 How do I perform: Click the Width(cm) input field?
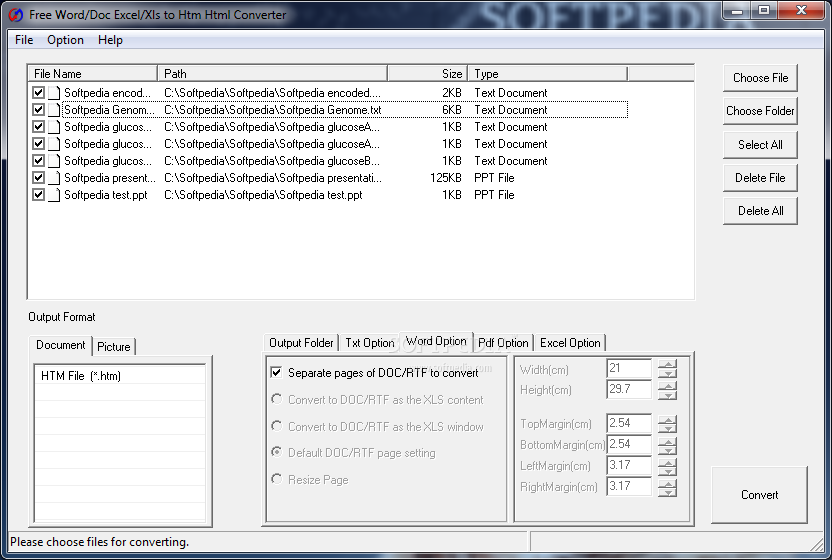(x=629, y=368)
